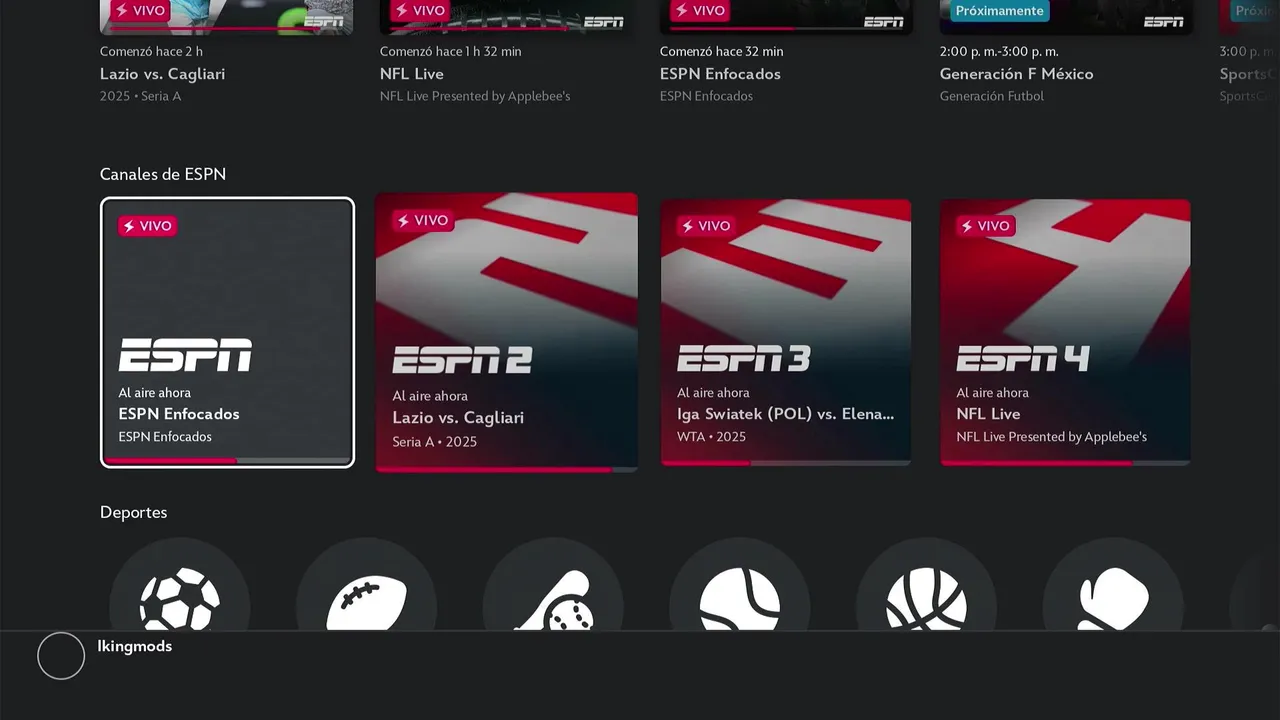Open the soccer ball sport icon
This screenshot has width=1280, height=720.
(179, 586)
